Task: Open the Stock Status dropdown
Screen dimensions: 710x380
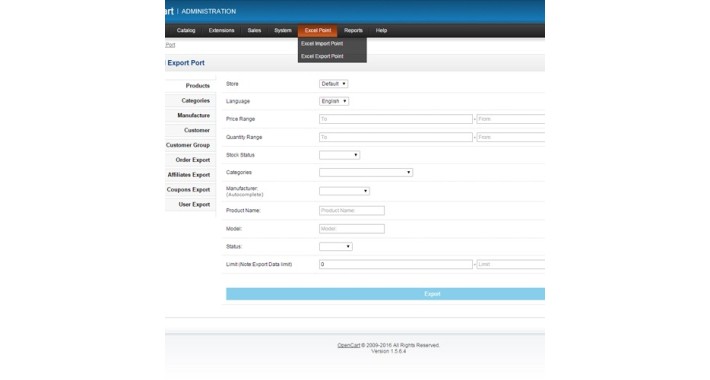Action: [340, 155]
